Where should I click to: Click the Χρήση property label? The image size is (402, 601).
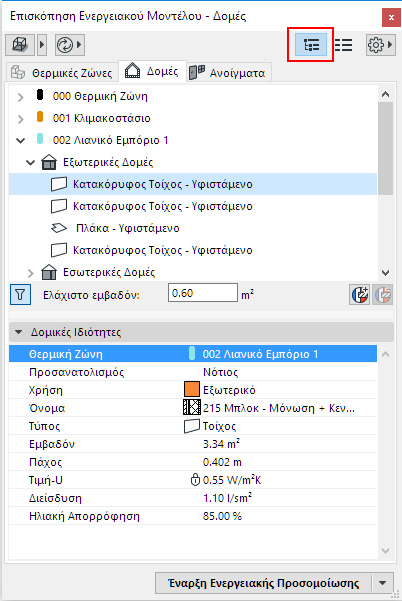pyautogui.click(x=46, y=390)
